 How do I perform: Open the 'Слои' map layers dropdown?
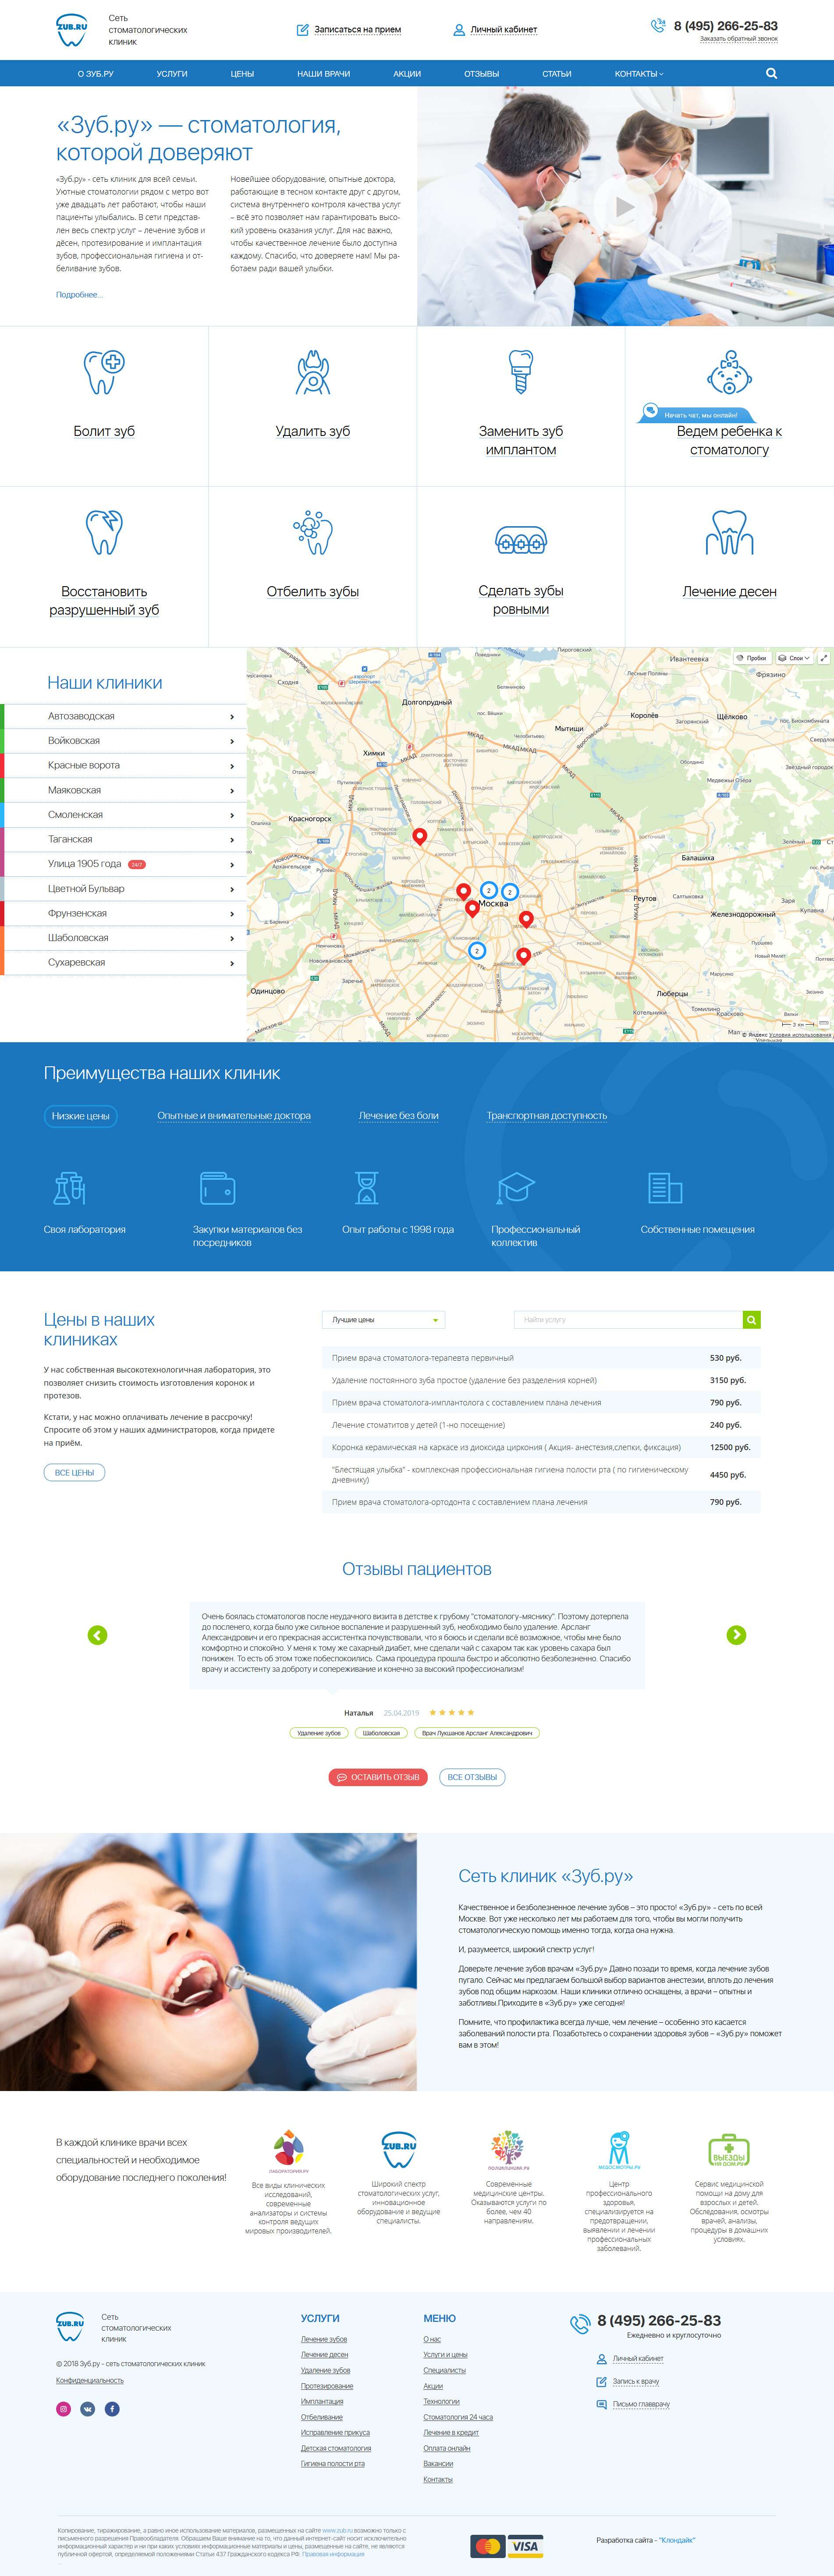(795, 658)
